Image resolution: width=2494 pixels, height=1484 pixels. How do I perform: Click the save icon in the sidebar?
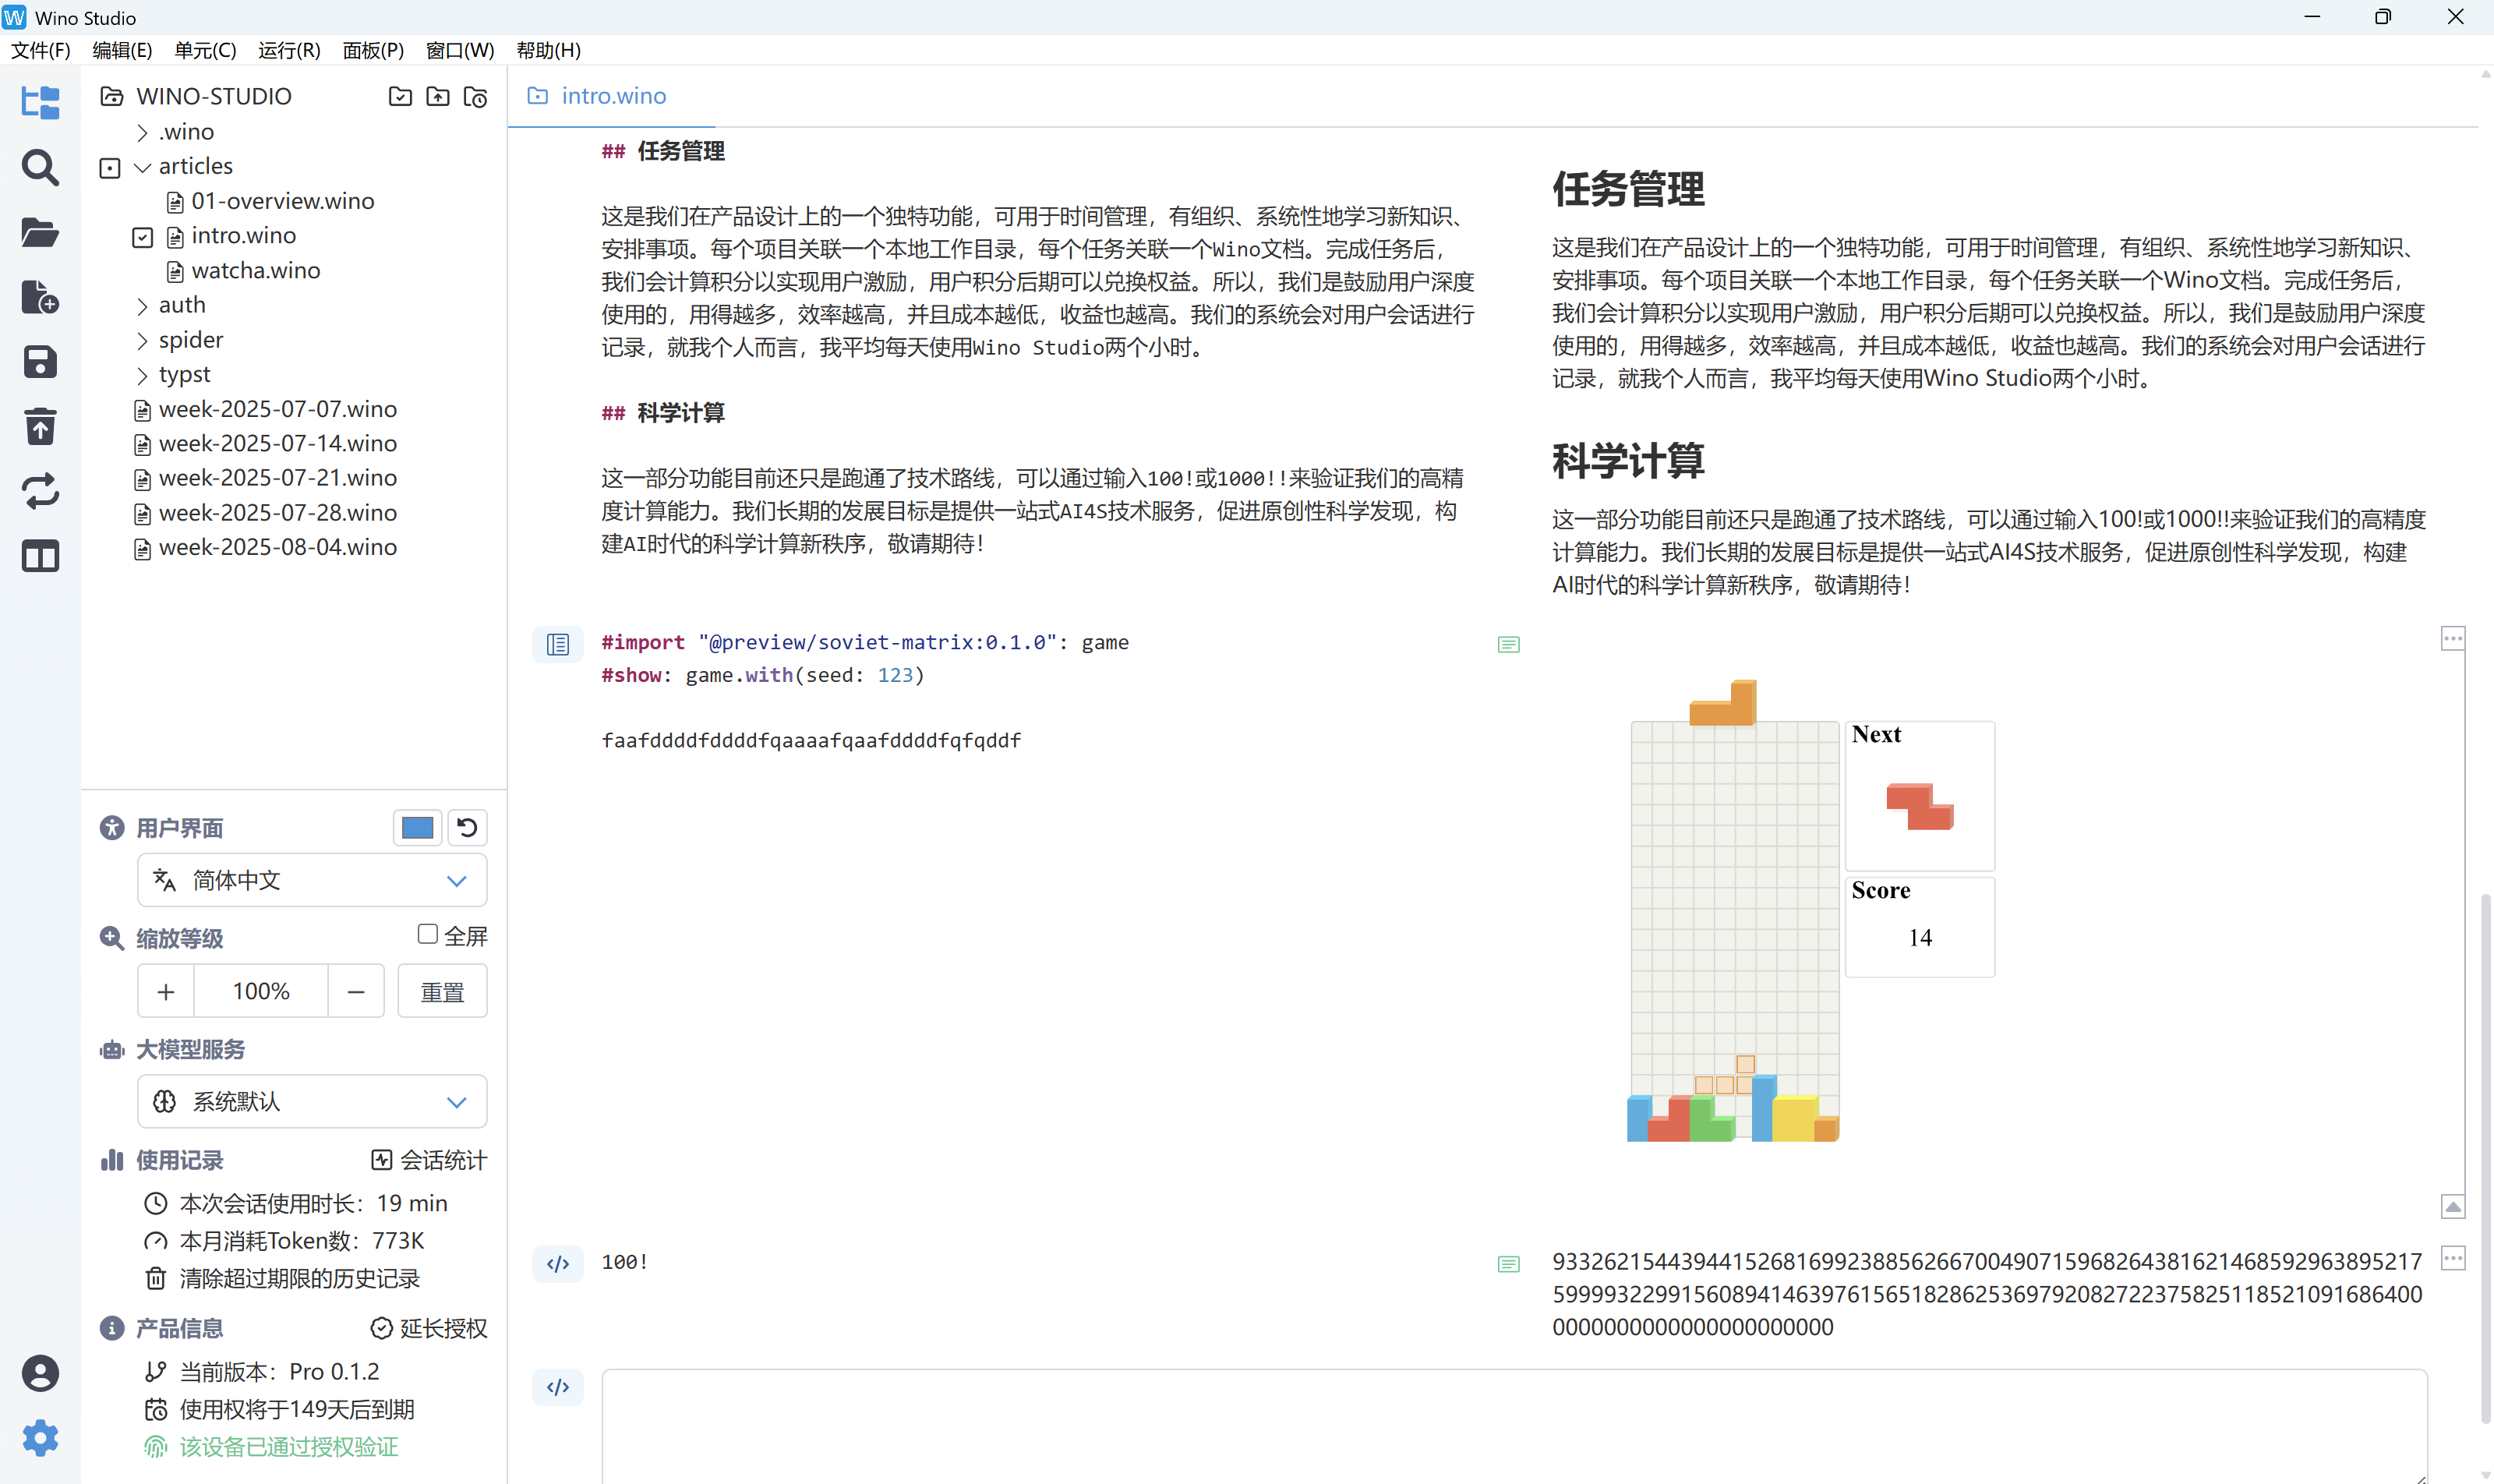pos(40,362)
